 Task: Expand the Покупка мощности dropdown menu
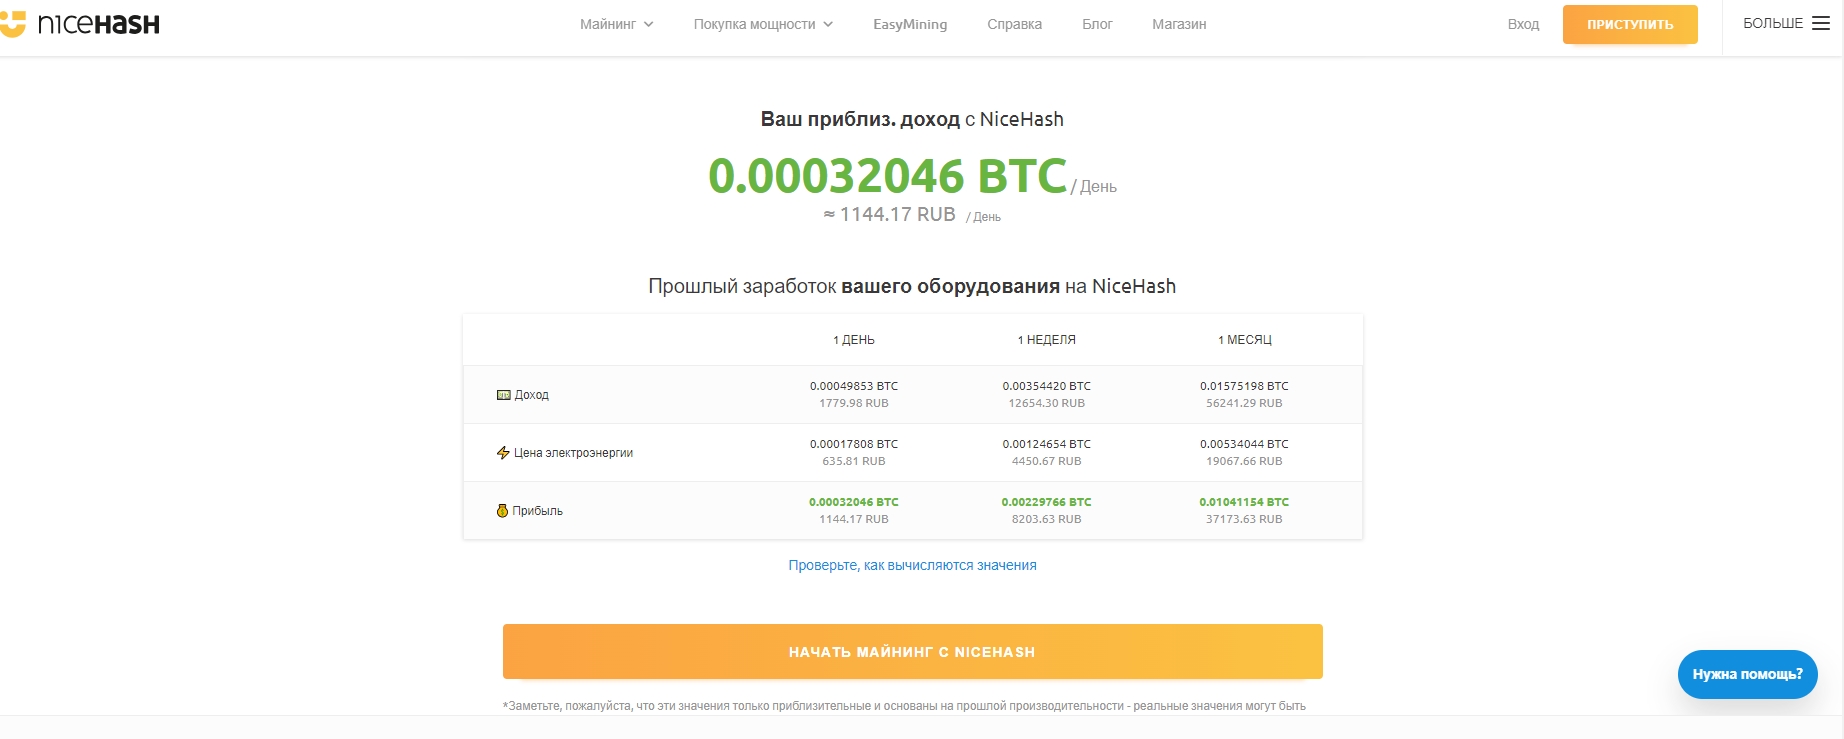[x=763, y=24]
